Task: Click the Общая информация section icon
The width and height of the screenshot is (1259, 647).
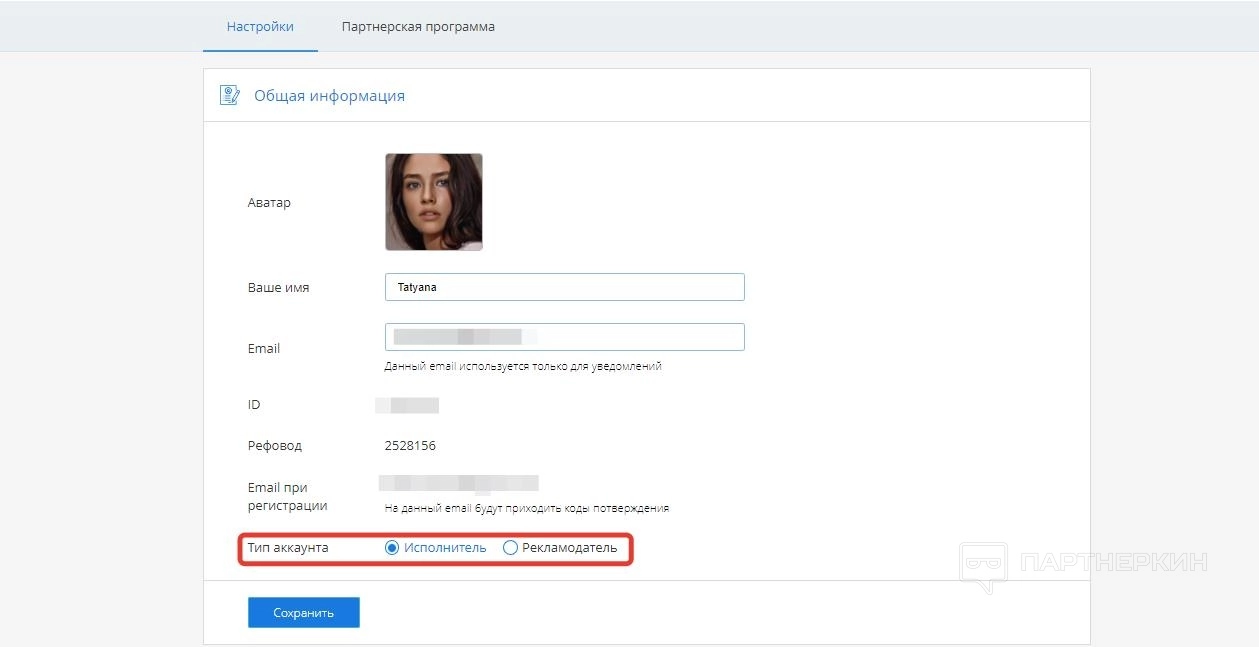Action: [230, 96]
